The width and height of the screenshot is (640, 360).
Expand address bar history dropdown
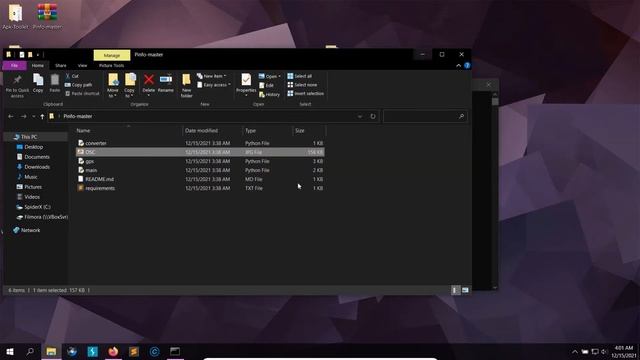point(360,116)
